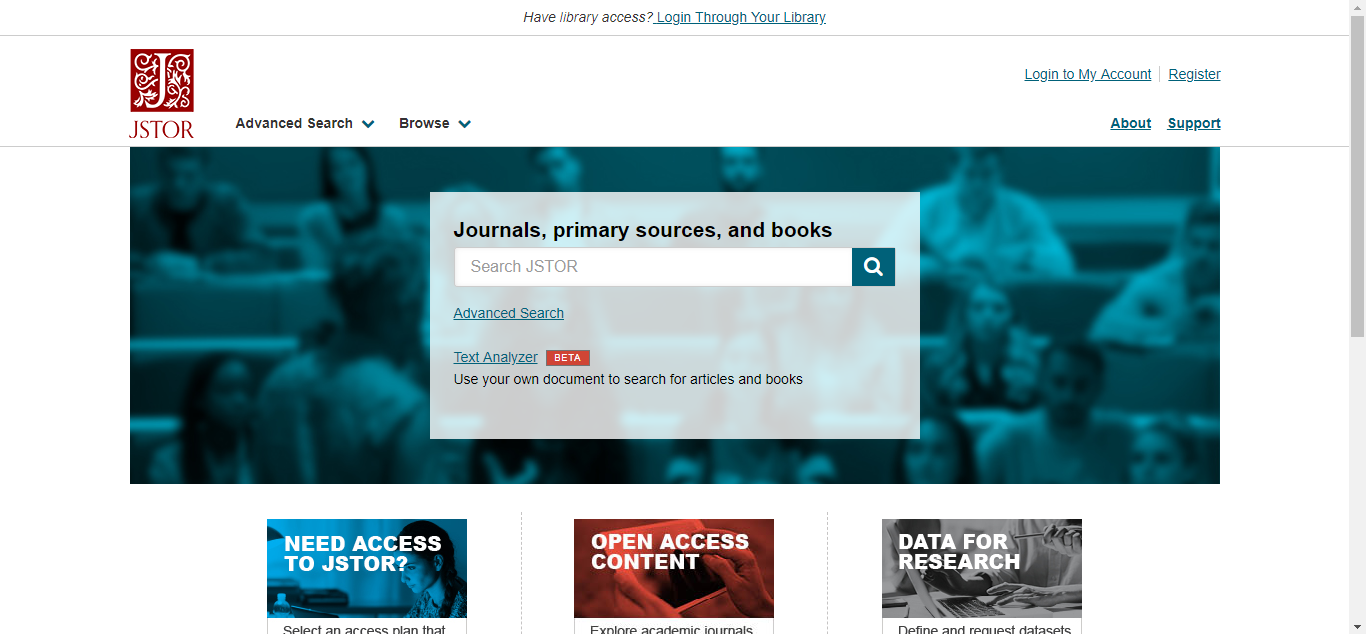This screenshot has height=634, width=1366.
Task: Click 'Use your own document' description text
Action: 628,379
